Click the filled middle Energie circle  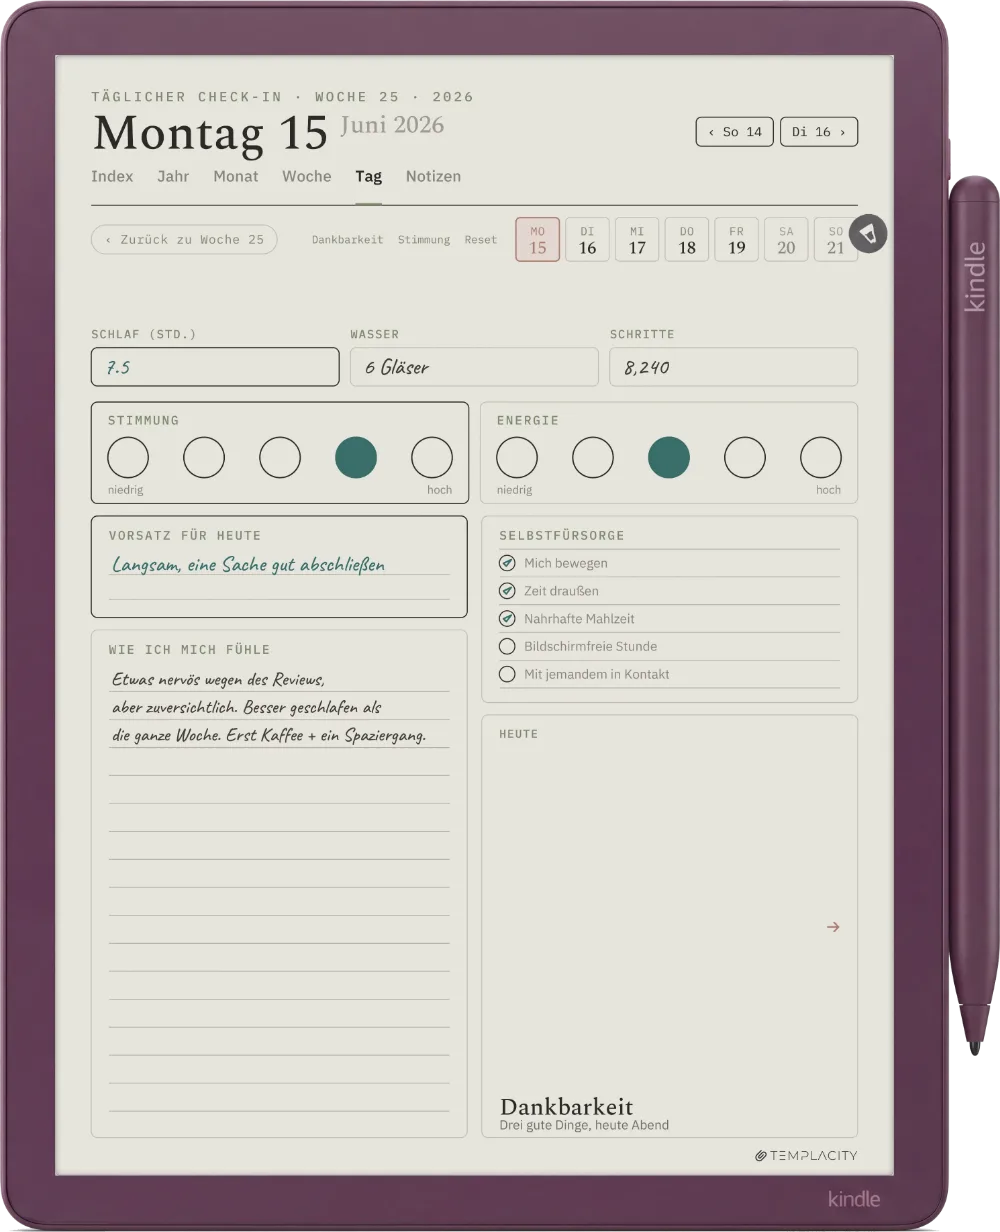(x=669, y=457)
